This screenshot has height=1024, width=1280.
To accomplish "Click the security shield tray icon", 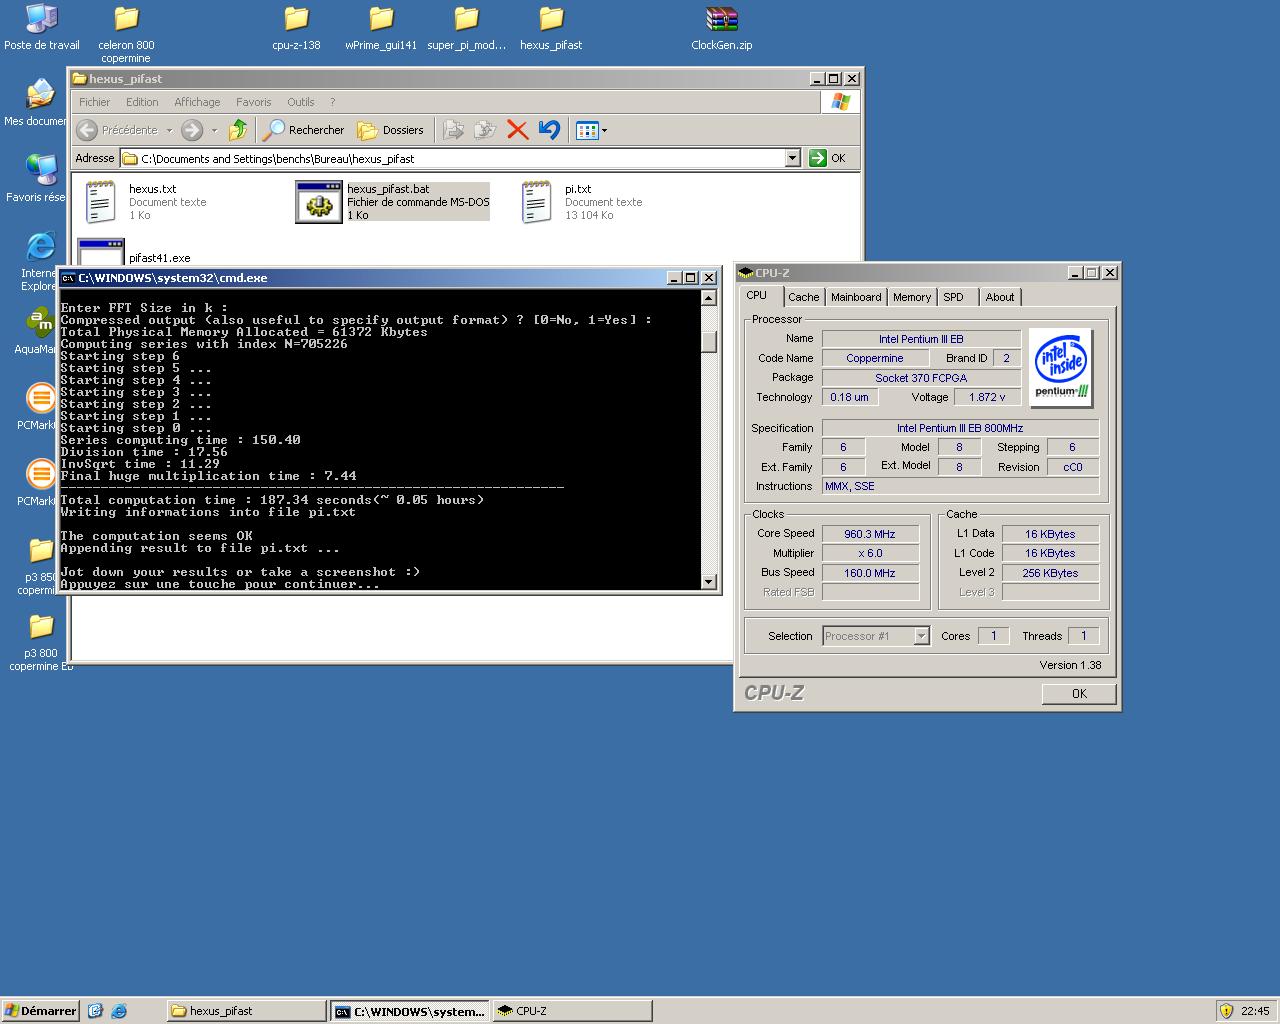I will click(x=1227, y=1011).
